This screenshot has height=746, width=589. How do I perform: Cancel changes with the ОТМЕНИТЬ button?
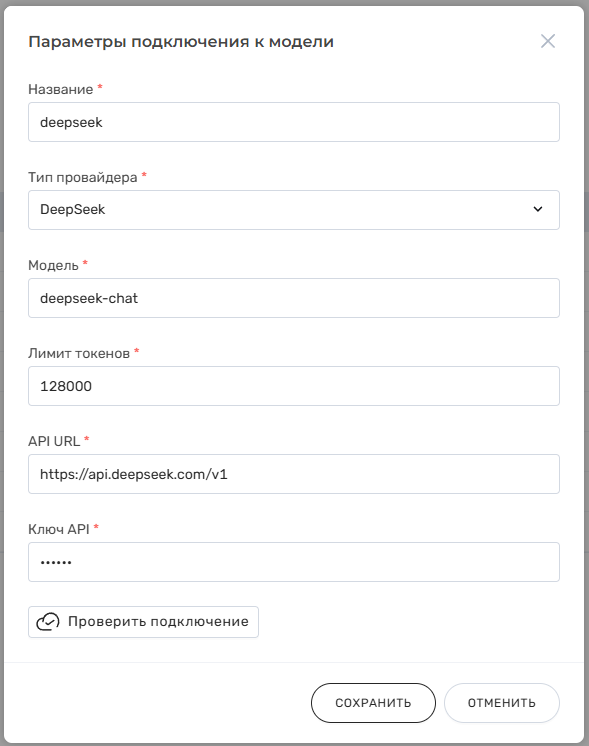pos(501,703)
